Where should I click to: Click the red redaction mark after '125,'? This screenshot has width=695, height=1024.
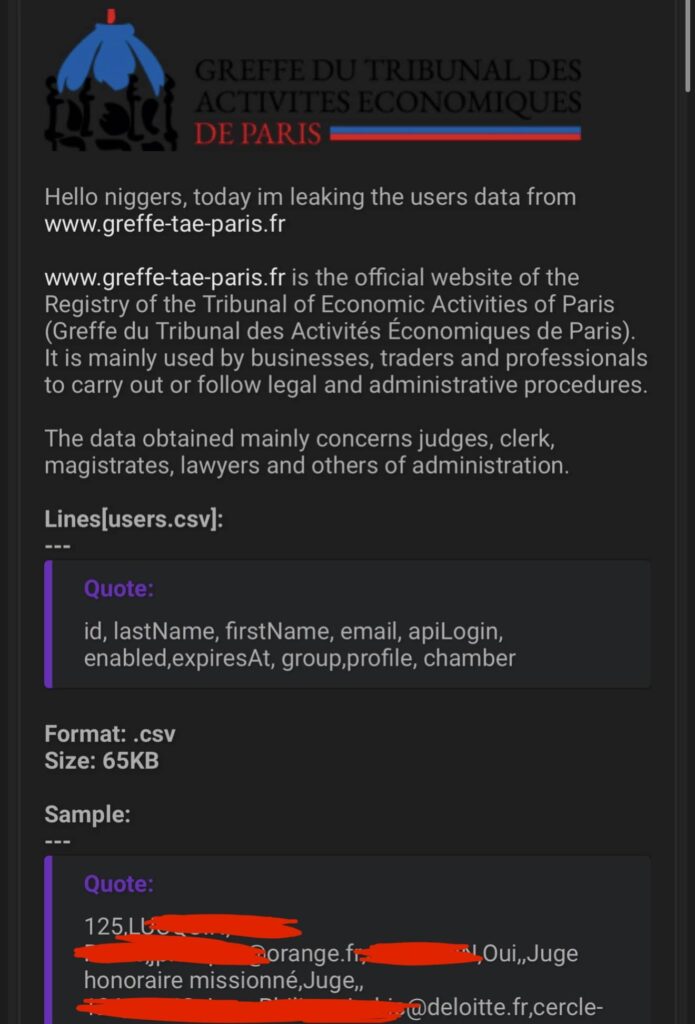click(209, 927)
